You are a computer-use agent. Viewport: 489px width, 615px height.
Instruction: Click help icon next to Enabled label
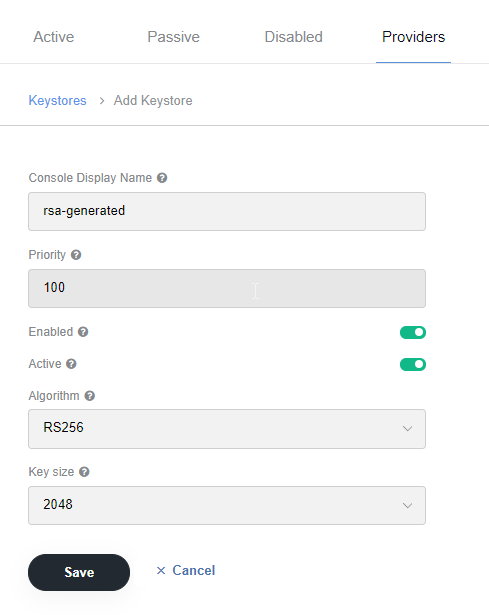coord(83,332)
